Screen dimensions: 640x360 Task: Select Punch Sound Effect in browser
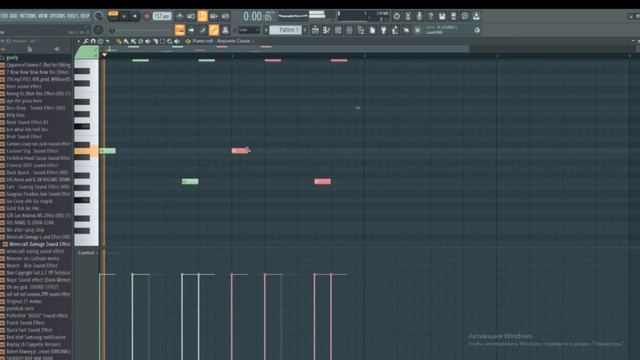25,322
